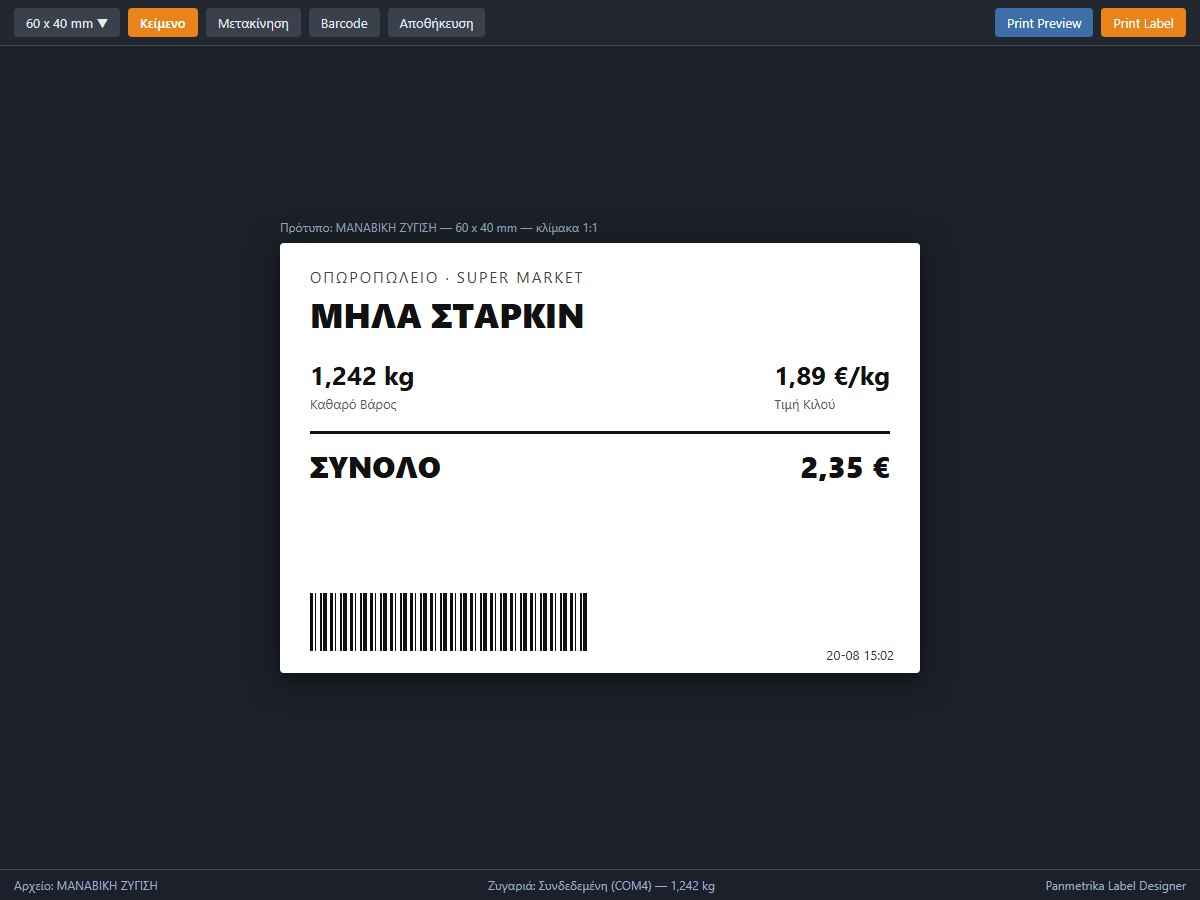Click the Καθαρό Βάρος caption

point(354,405)
